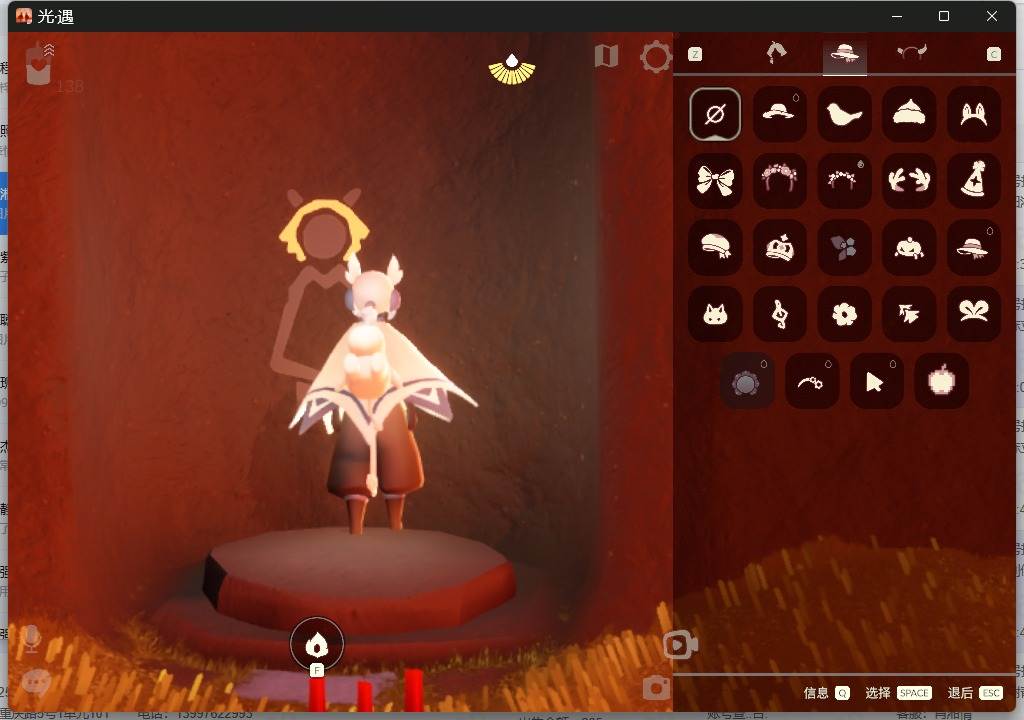Image resolution: width=1024 pixels, height=720 pixels.
Task: Start video recording with camcorder icon
Action: (x=680, y=646)
